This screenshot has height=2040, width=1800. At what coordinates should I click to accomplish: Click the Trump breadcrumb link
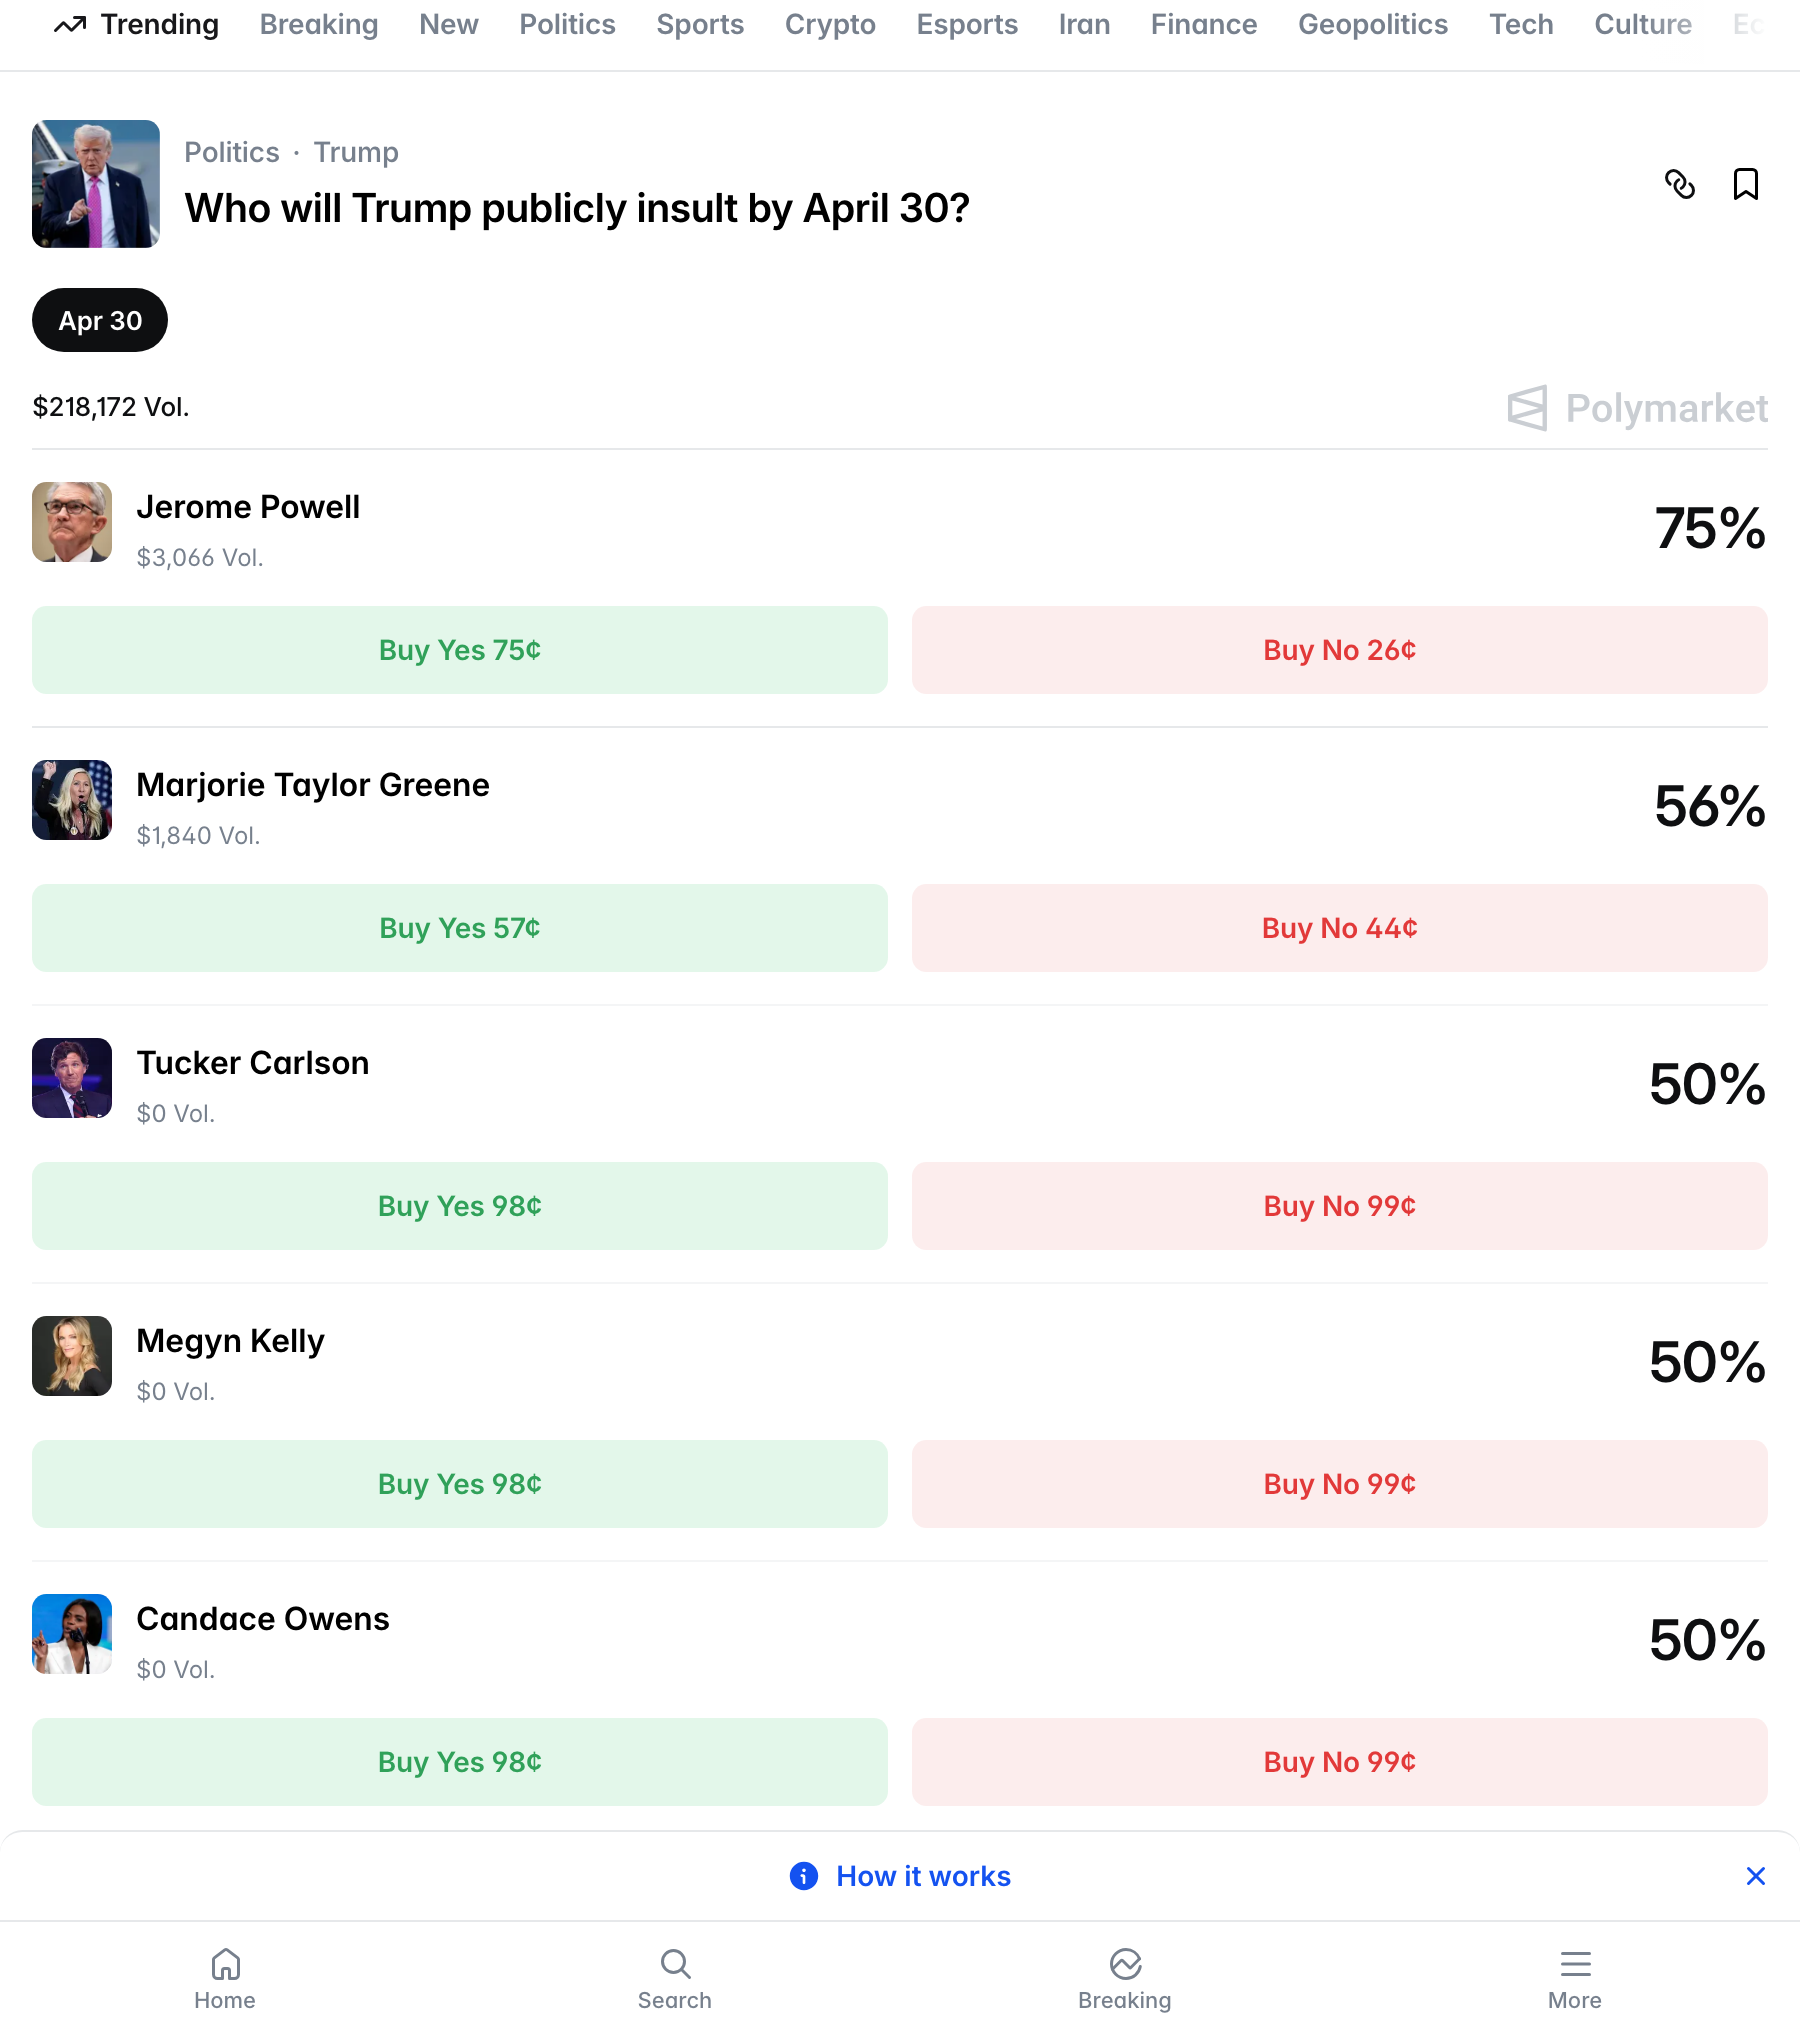pos(356,152)
